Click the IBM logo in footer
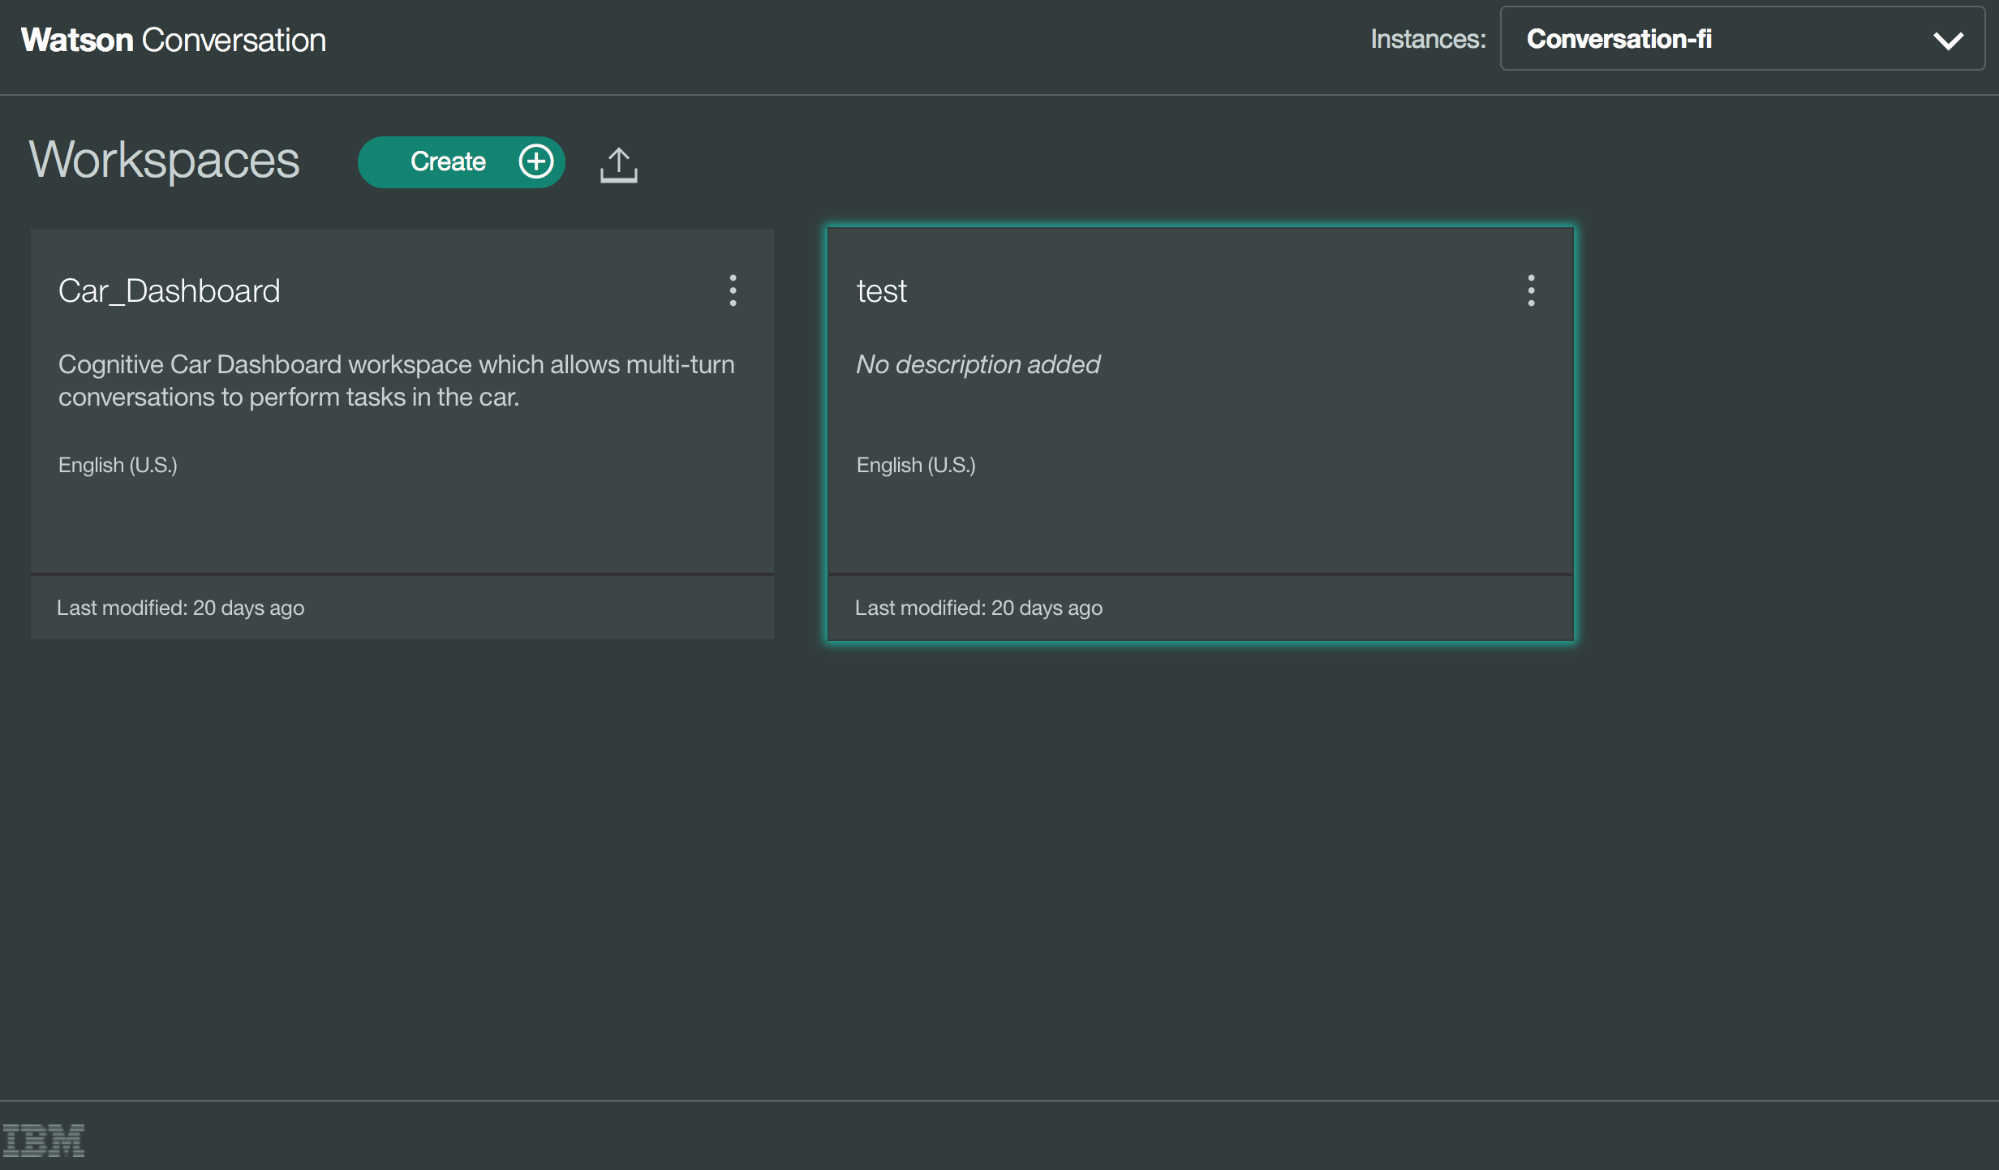The width and height of the screenshot is (1999, 1170). (43, 1140)
